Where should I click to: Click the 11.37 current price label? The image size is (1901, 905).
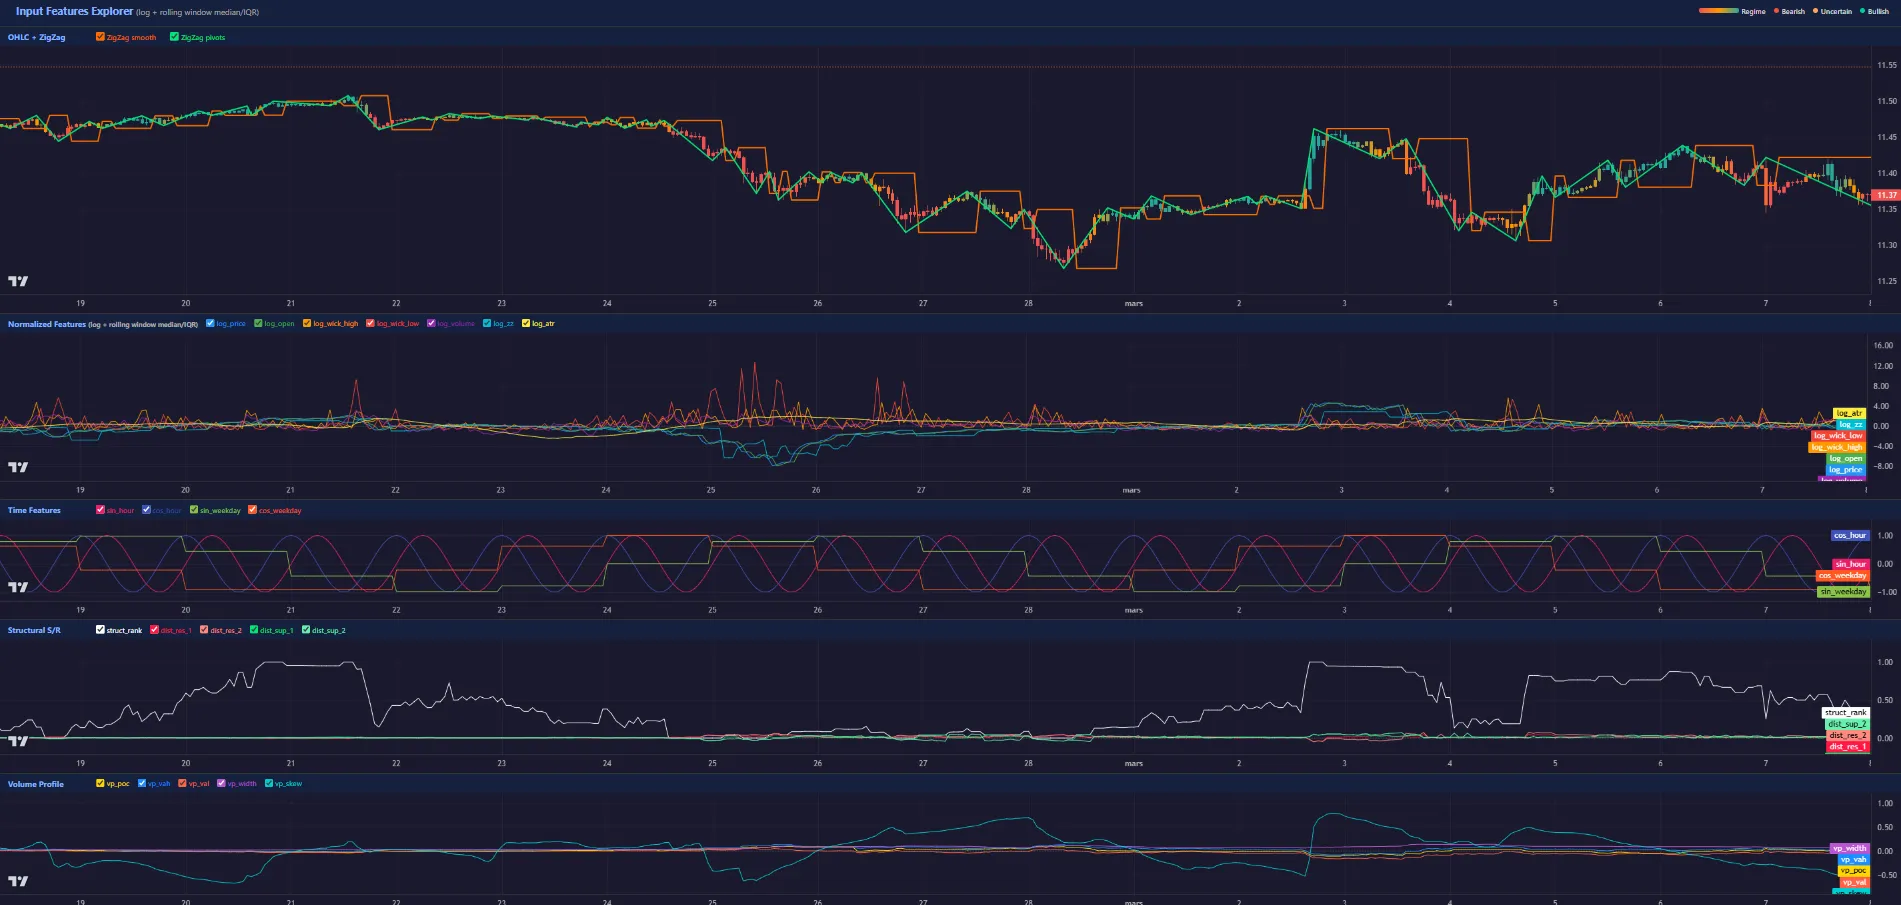[1885, 195]
